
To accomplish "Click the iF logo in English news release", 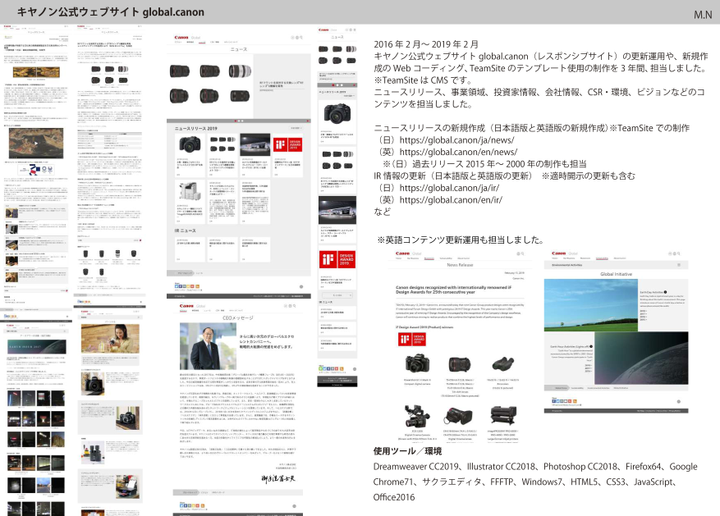I will click(411, 339).
